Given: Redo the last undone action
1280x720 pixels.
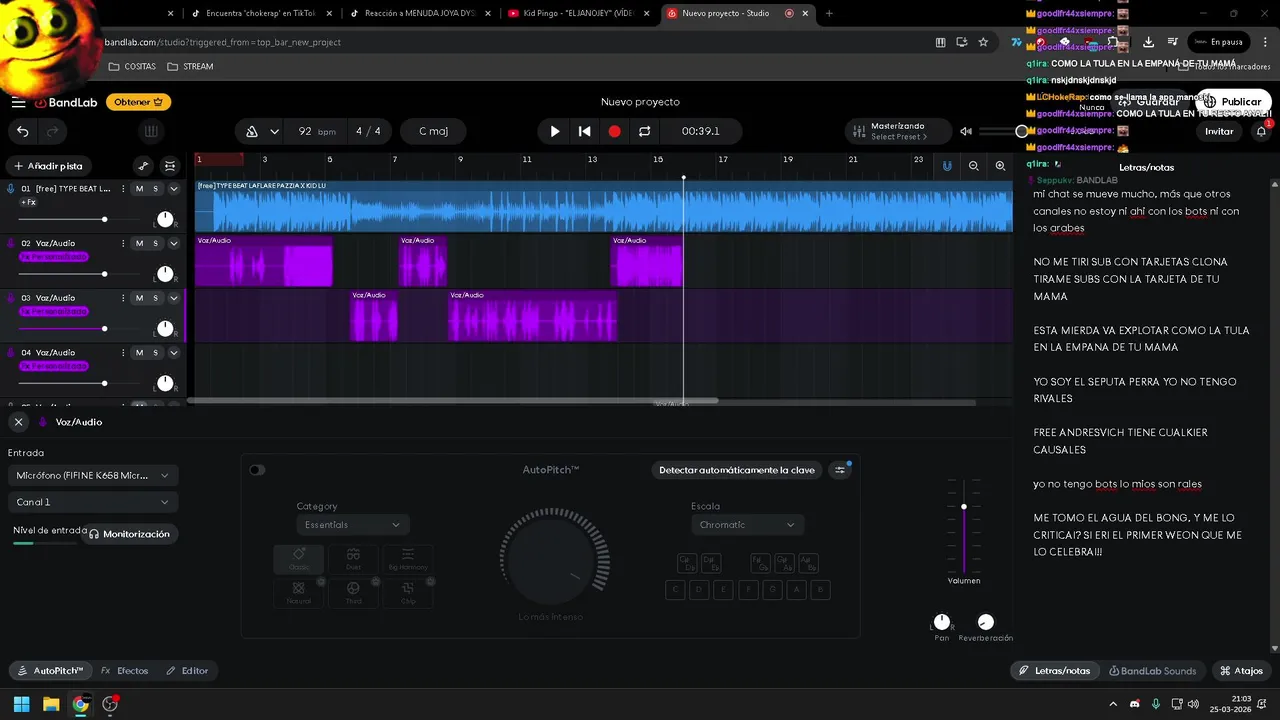Looking at the screenshot, I should [x=53, y=131].
